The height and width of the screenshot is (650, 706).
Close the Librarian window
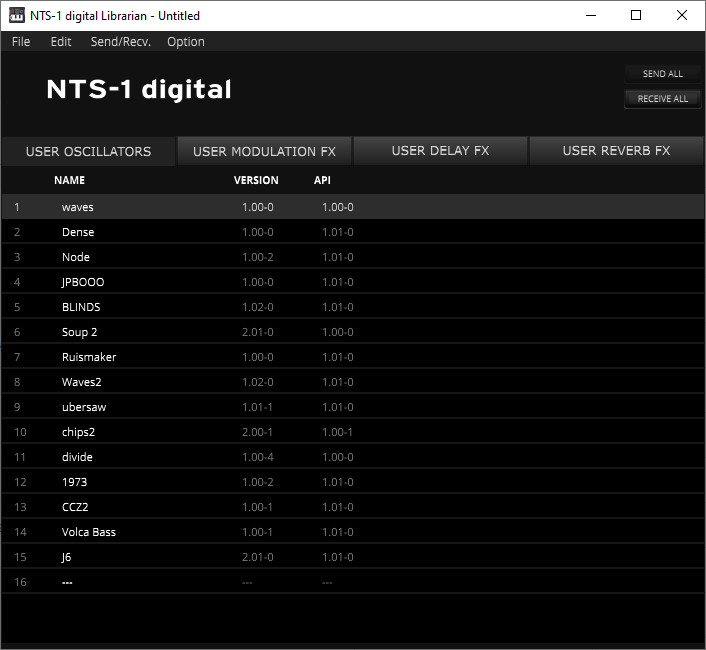[682, 15]
